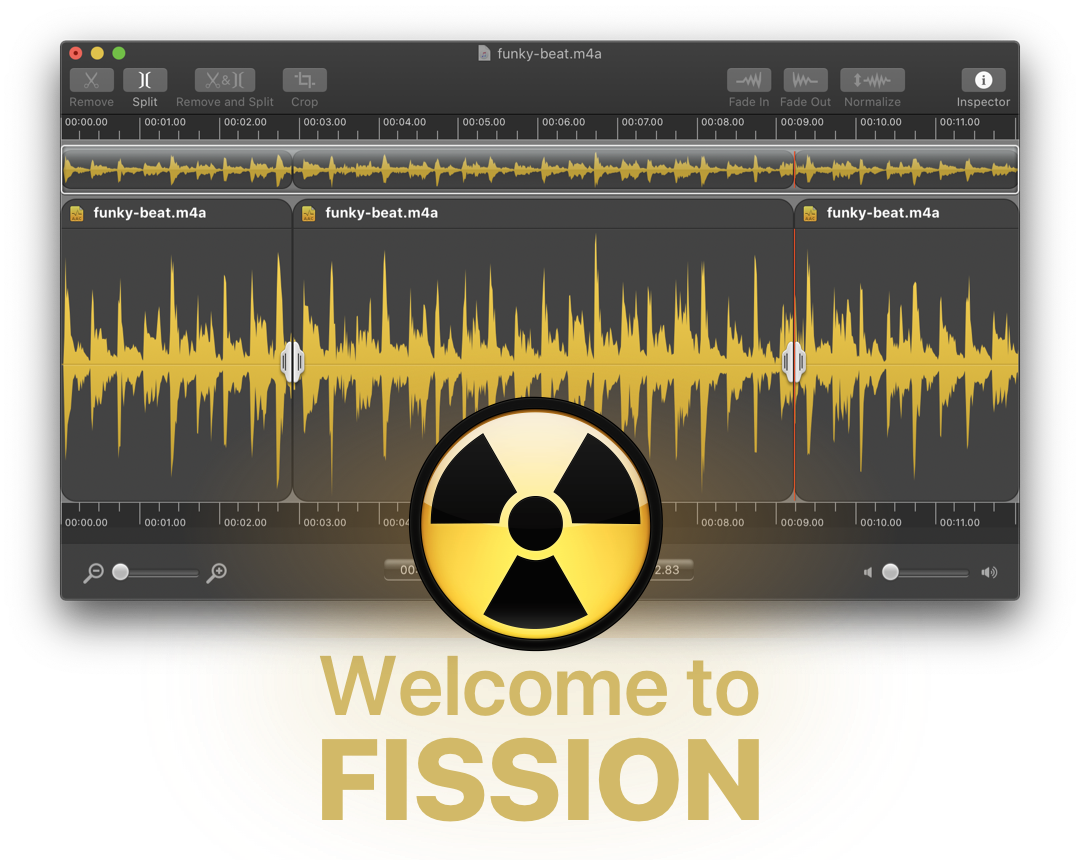The image size is (1080, 860).
Task: Apply Fade In effect icon
Action: tap(749, 81)
